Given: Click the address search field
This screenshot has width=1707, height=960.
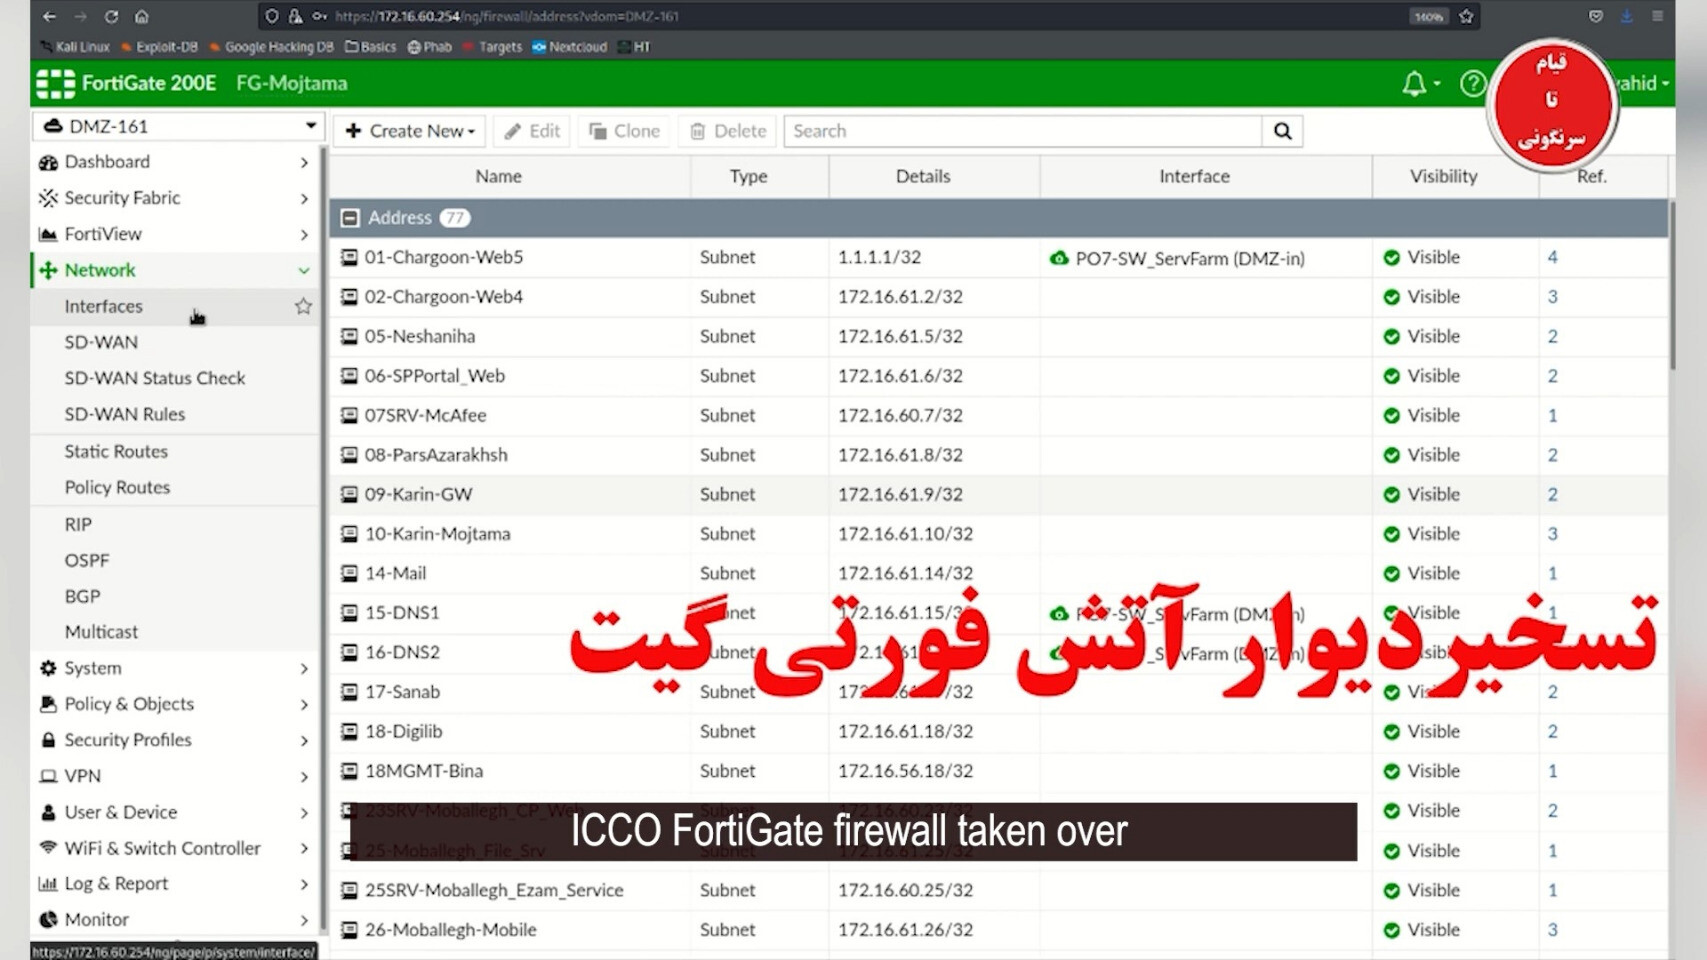Looking at the screenshot, I should point(1022,131).
